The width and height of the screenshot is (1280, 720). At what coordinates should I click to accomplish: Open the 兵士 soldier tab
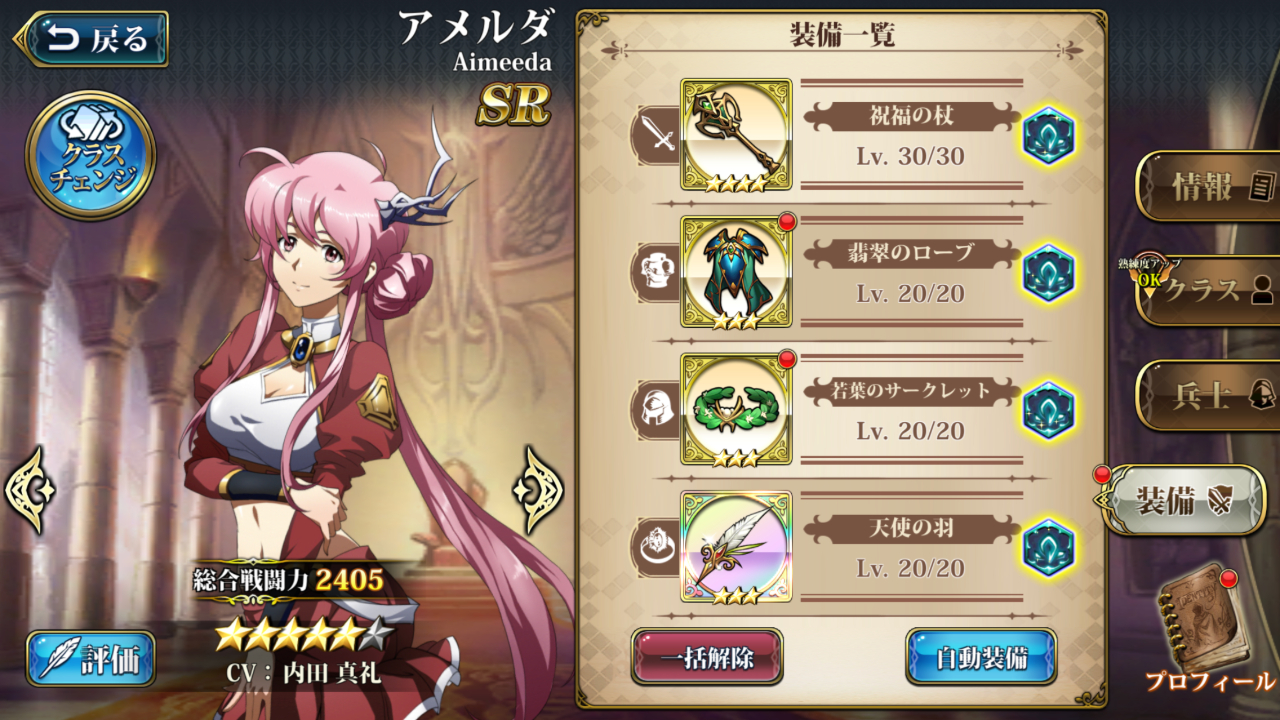pyautogui.click(x=1208, y=395)
